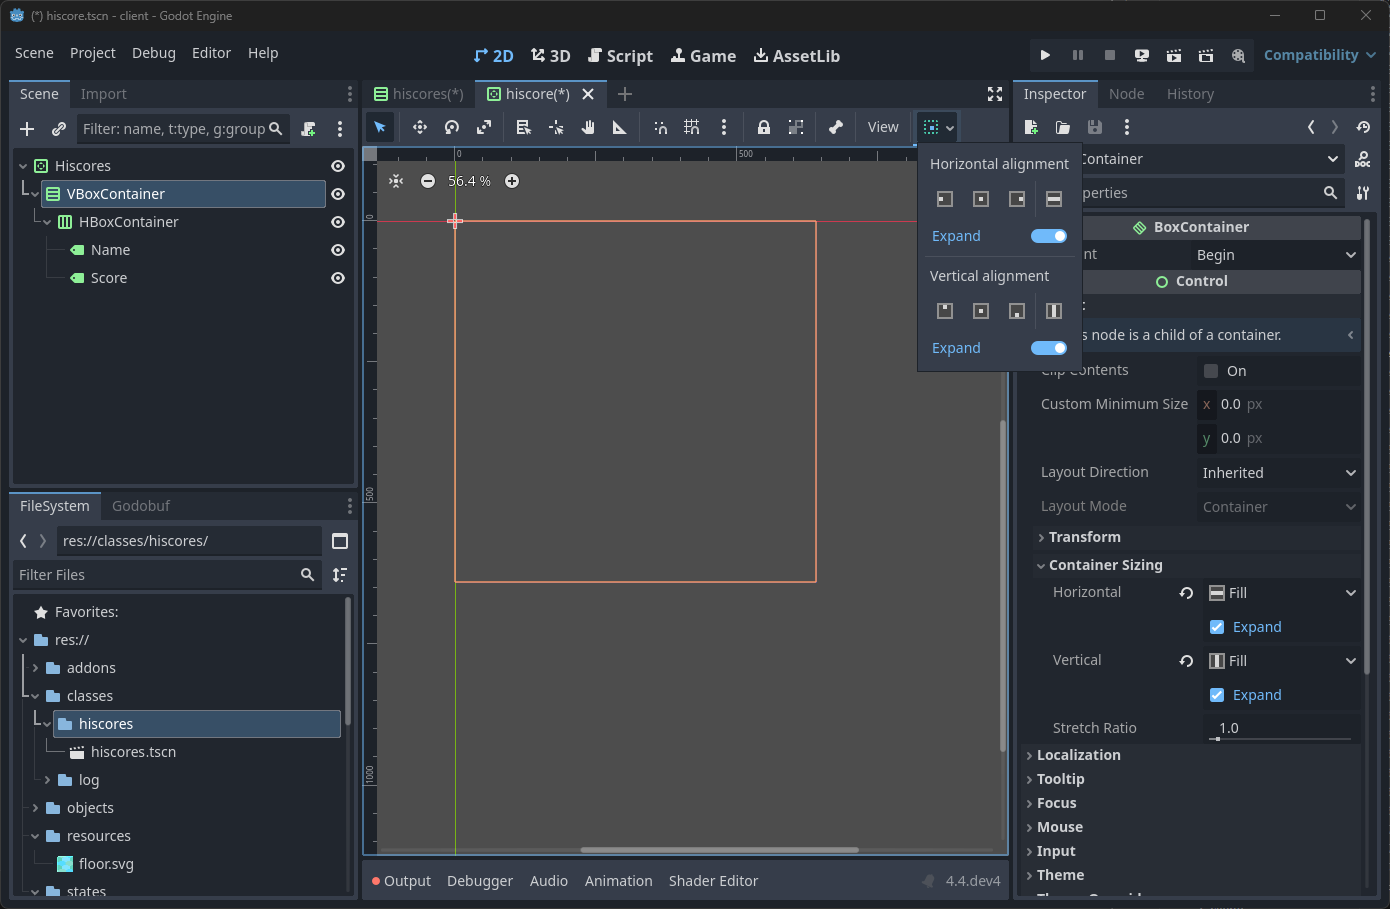Center the viewport view icon
This screenshot has width=1390, height=909.
(x=396, y=181)
